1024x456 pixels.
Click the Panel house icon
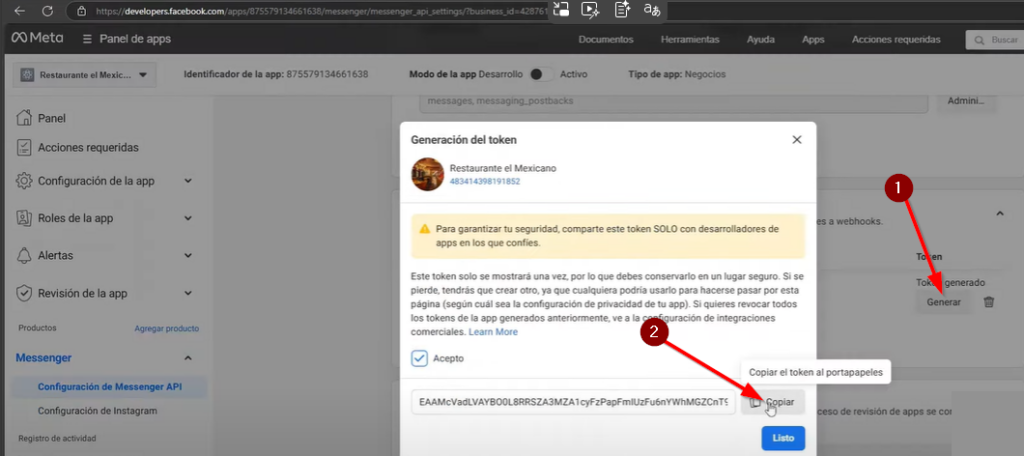pos(24,118)
